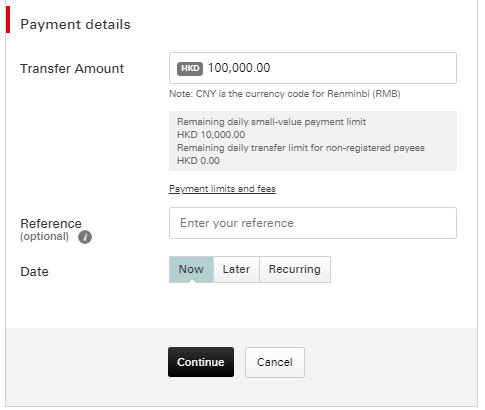
Task: Click the (optional) text under Reference
Action: pos(44,237)
